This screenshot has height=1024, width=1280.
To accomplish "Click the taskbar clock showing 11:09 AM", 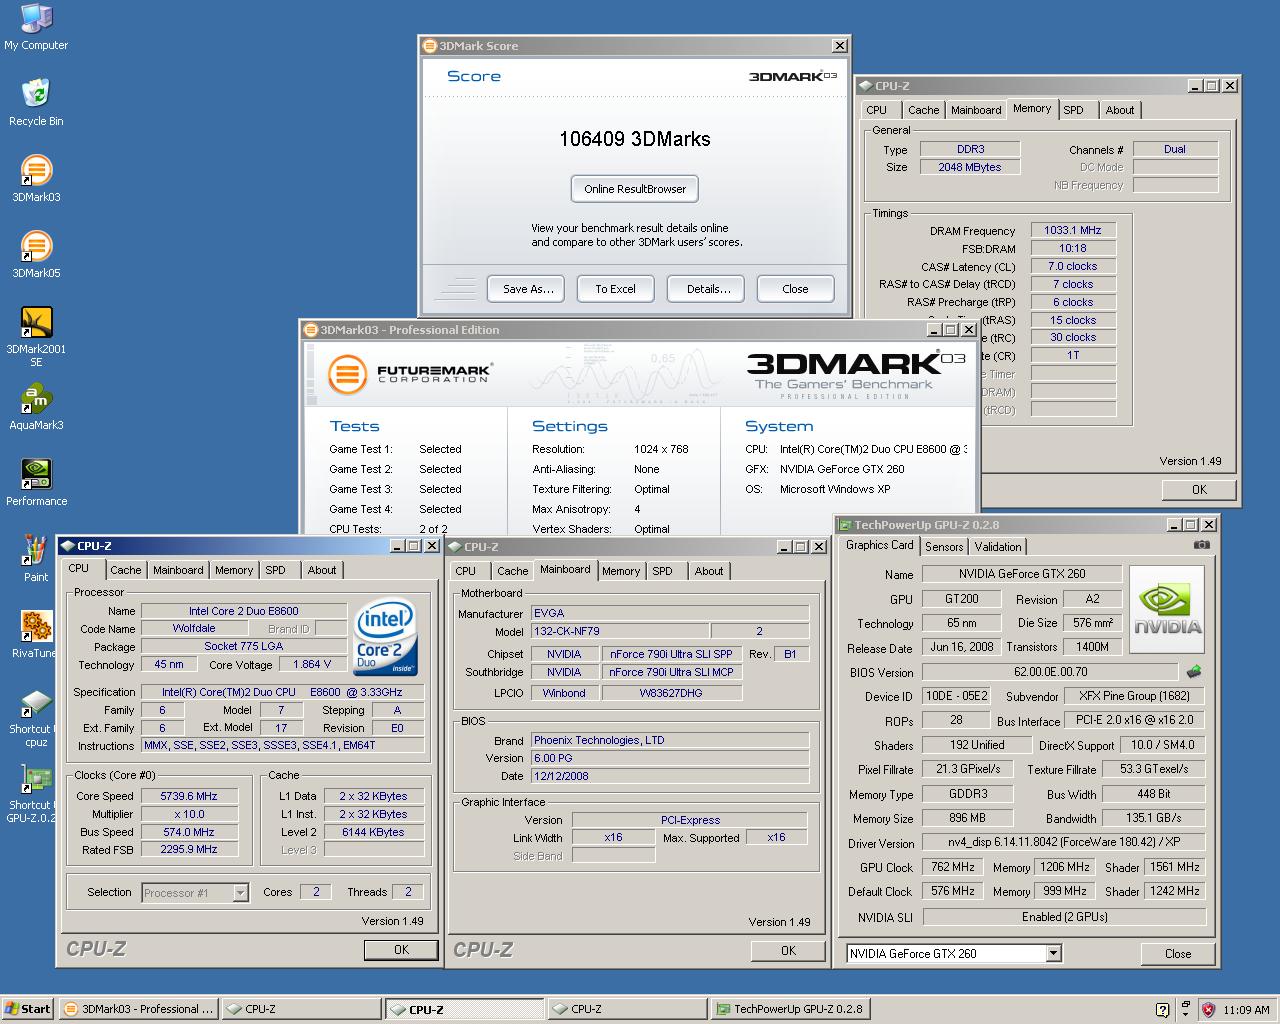I will click(x=1246, y=1010).
